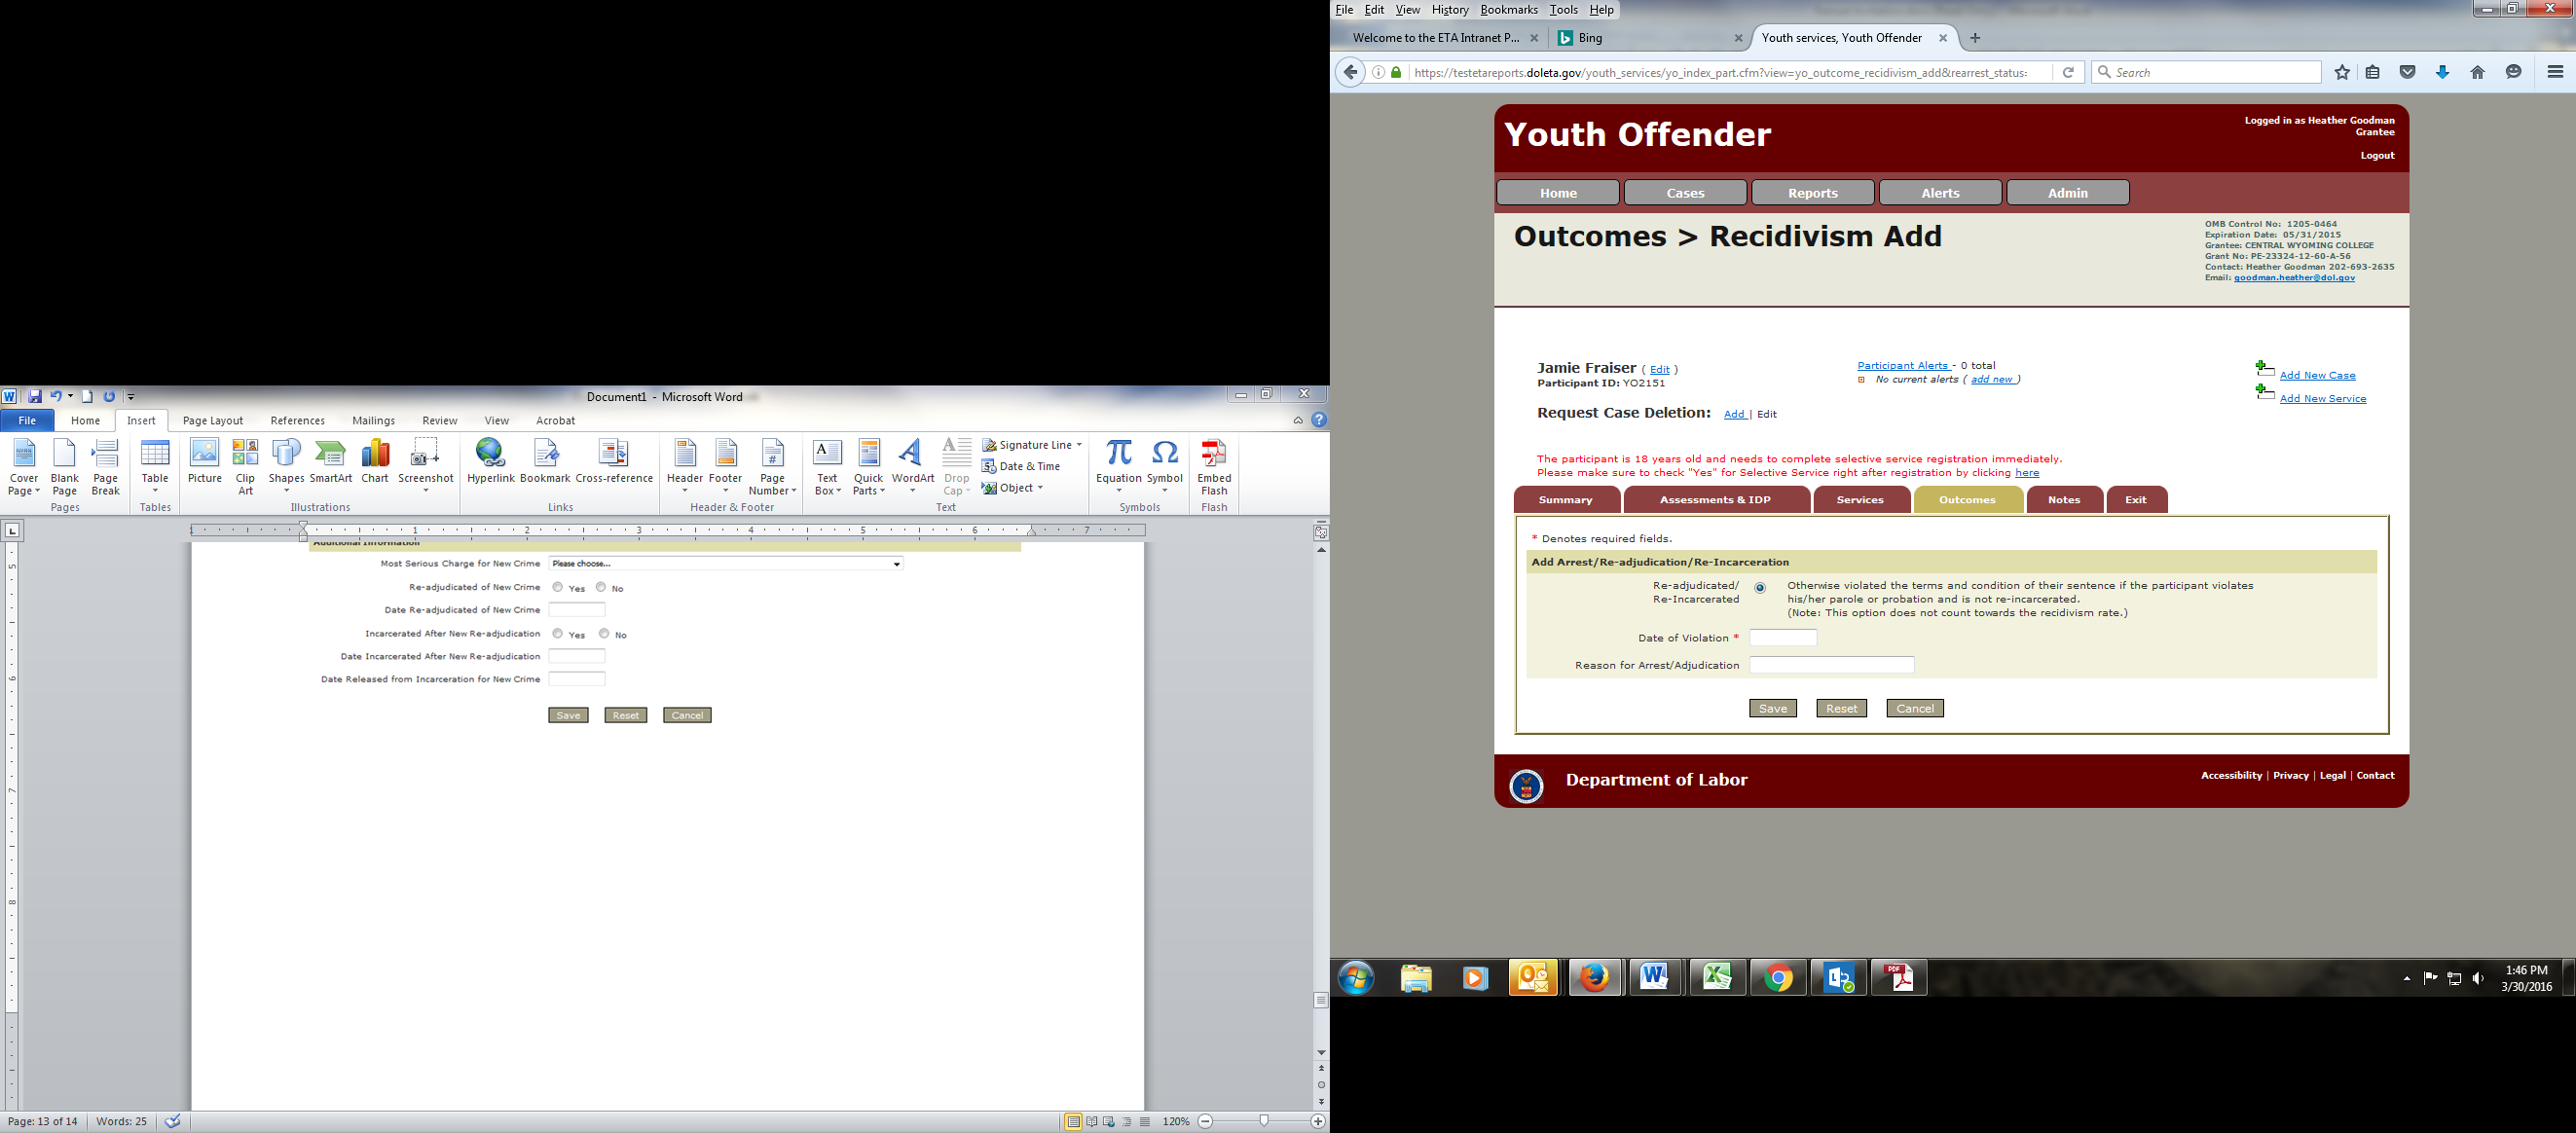Image resolution: width=2576 pixels, height=1133 pixels.
Task: Click the Save button on Recidivism form
Action: coord(1772,708)
